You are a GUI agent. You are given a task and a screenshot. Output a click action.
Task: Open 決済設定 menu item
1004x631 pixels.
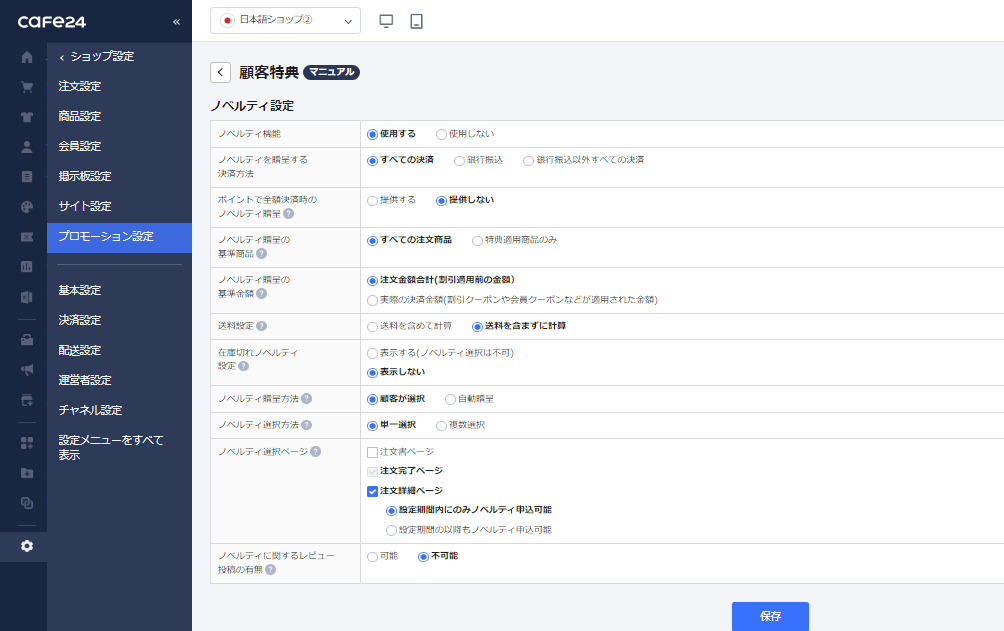pos(80,320)
